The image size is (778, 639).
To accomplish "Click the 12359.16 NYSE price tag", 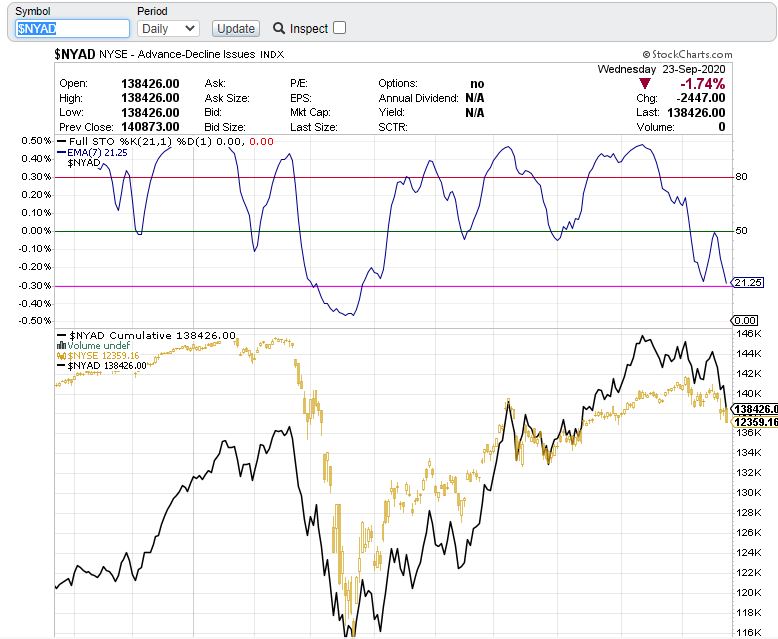I will (755, 422).
